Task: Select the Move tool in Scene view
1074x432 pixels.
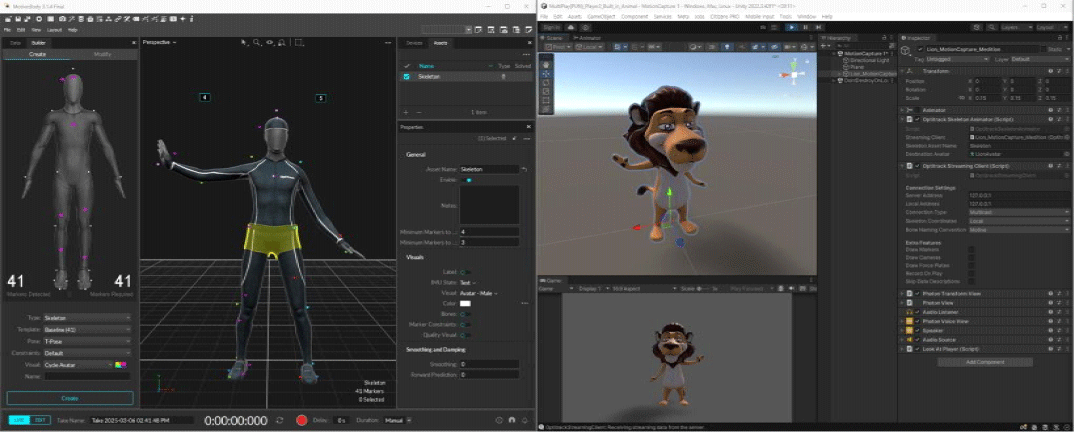Action: [x=545, y=73]
